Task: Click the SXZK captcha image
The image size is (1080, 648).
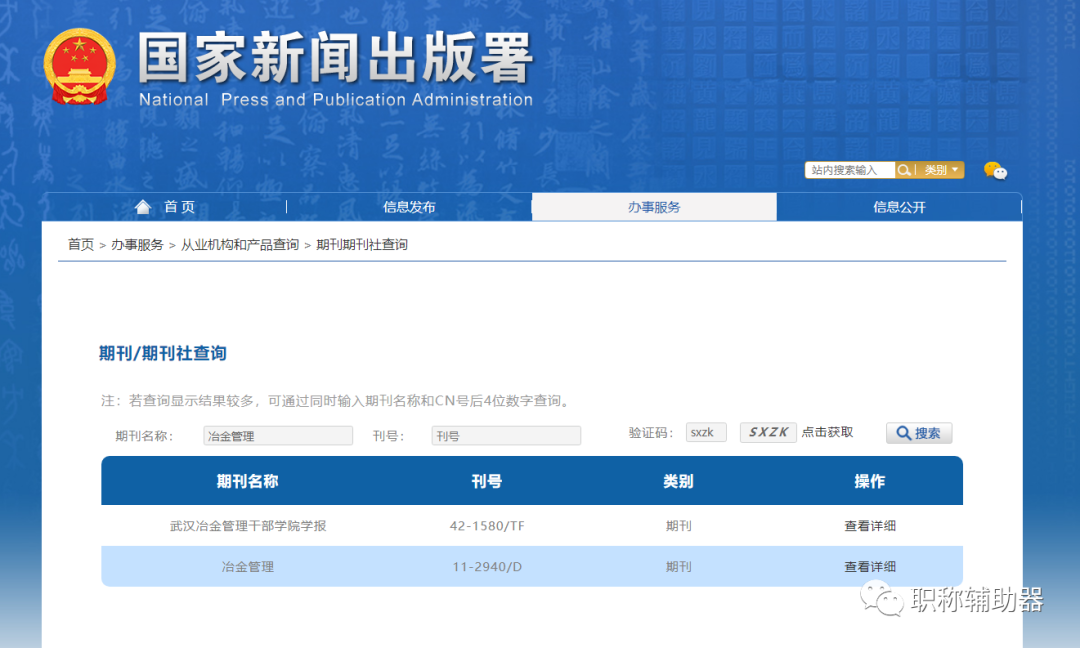Action: tap(768, 432)
